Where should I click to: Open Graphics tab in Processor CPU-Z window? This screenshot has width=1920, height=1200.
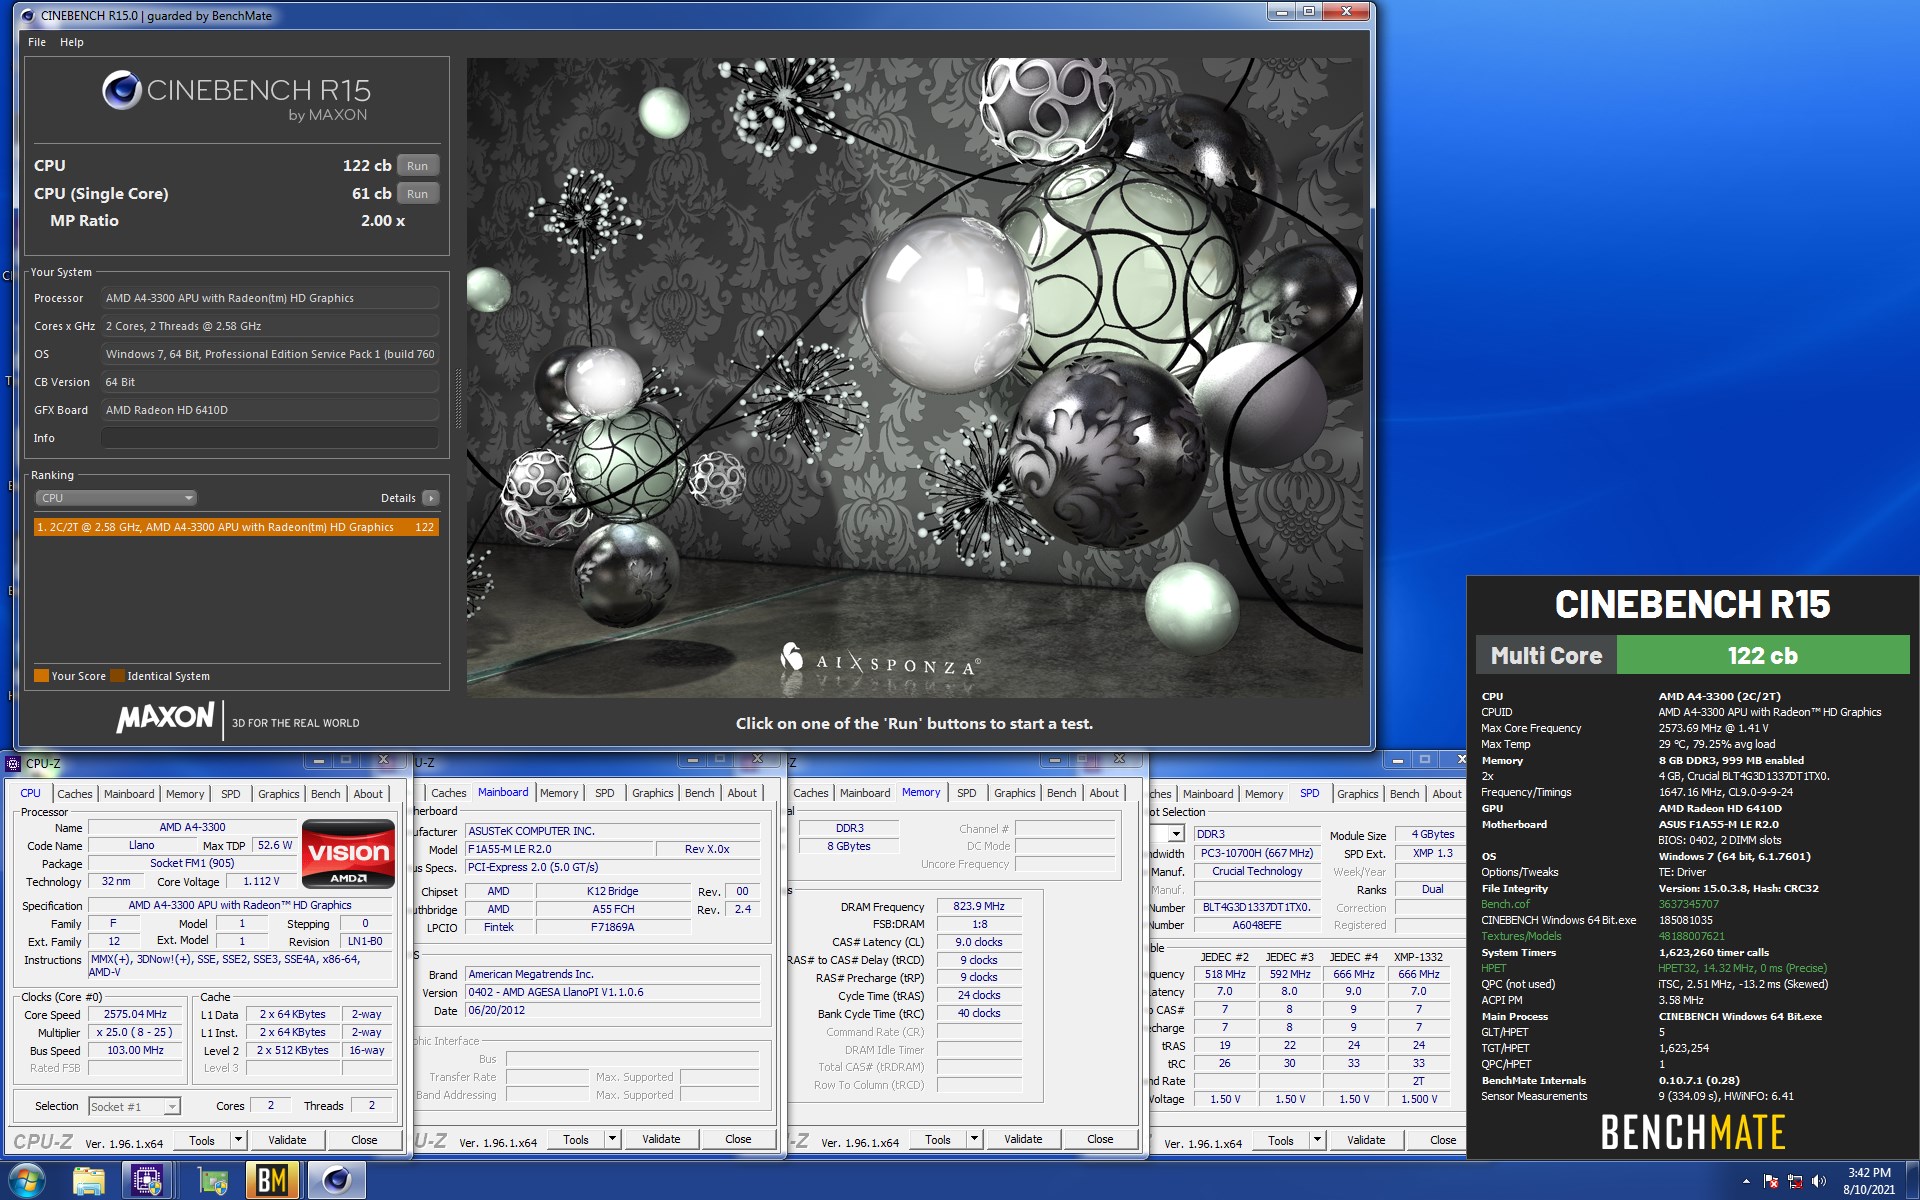click(278, 794)
